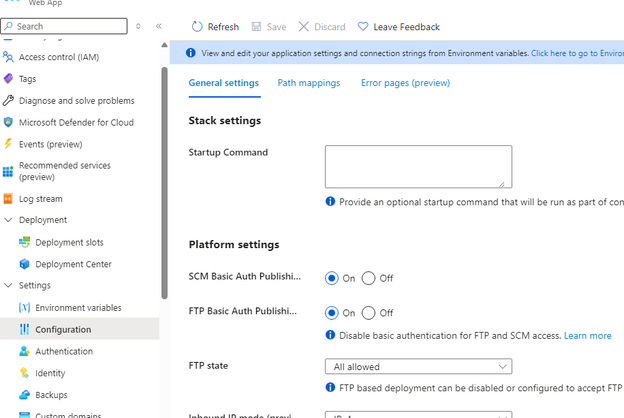Viewport: 624px width, 418px height.
Task: Click the Identity key icon
Action: (25, 373)
